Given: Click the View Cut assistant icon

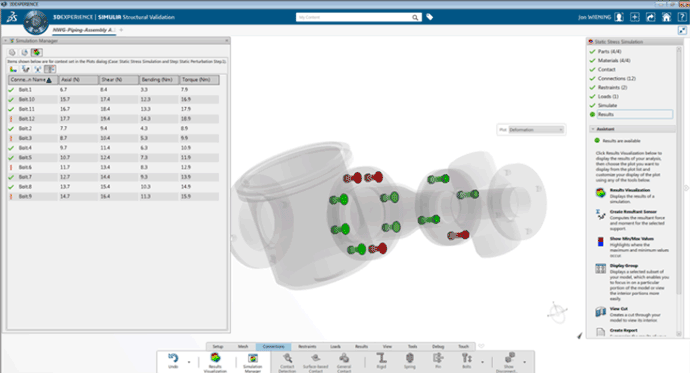Looking at the screenshot, I should click(601, 312).
